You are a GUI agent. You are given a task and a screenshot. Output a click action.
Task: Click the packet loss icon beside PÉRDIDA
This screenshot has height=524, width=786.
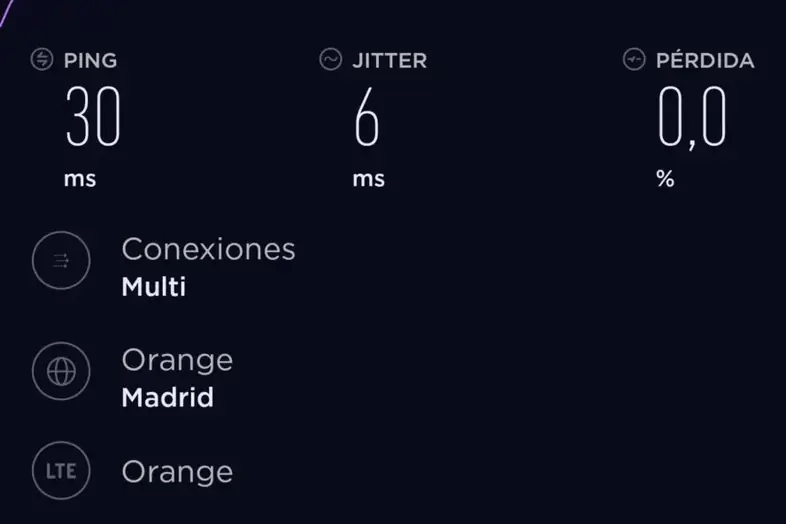[634, 59]
